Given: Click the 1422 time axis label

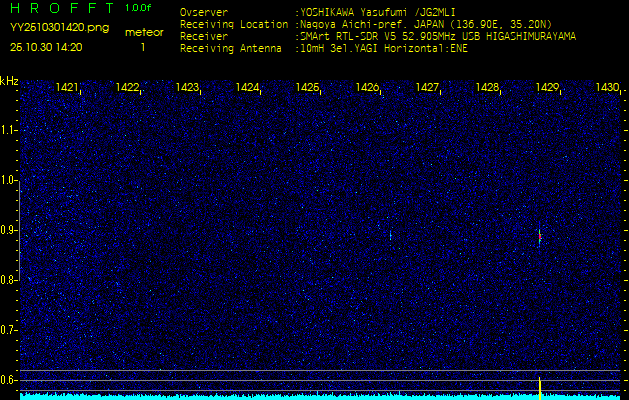Looking at the screenshot, I should [x=127, y=87].
